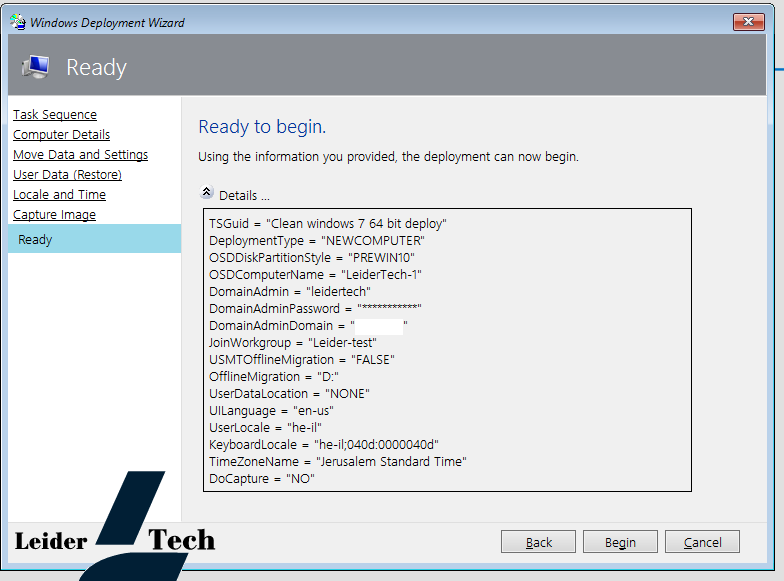Viewport: 784px width, 581px height.
Task: Close the Windows Deployment Wizard window
Action: [748, 22]
